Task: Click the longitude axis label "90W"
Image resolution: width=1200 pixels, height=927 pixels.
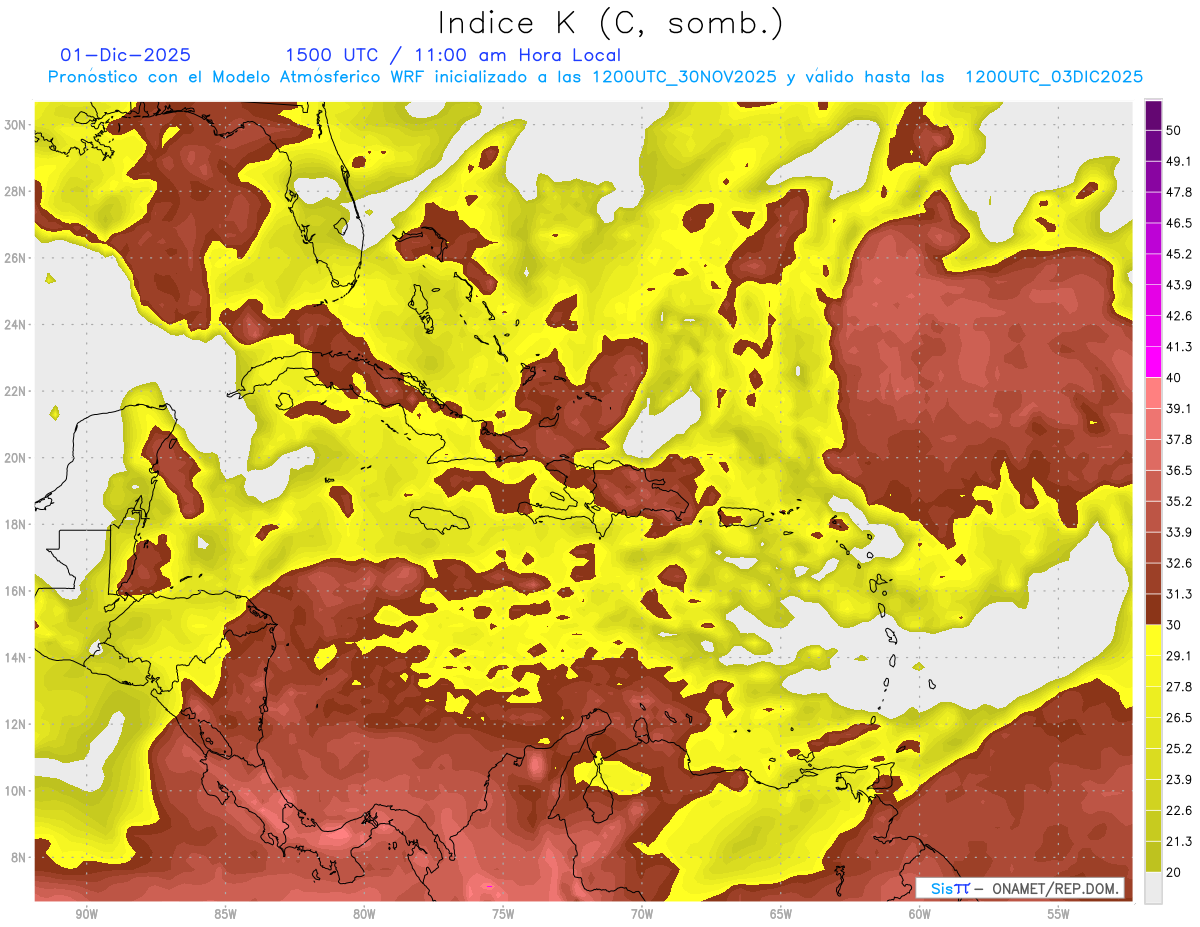Action: [86, 914]
